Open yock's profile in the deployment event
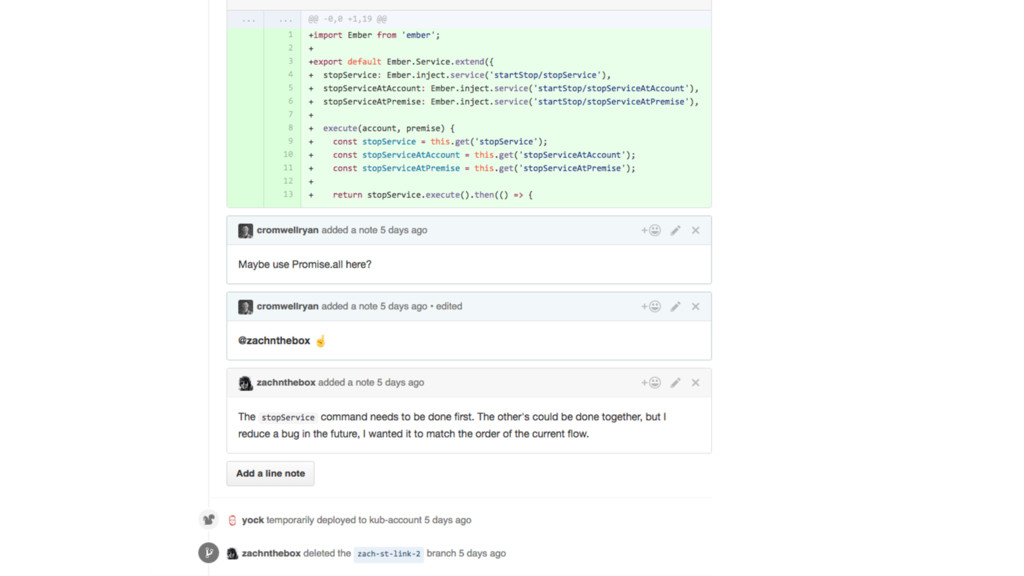The image size is (1024, 576). point(253,520)
